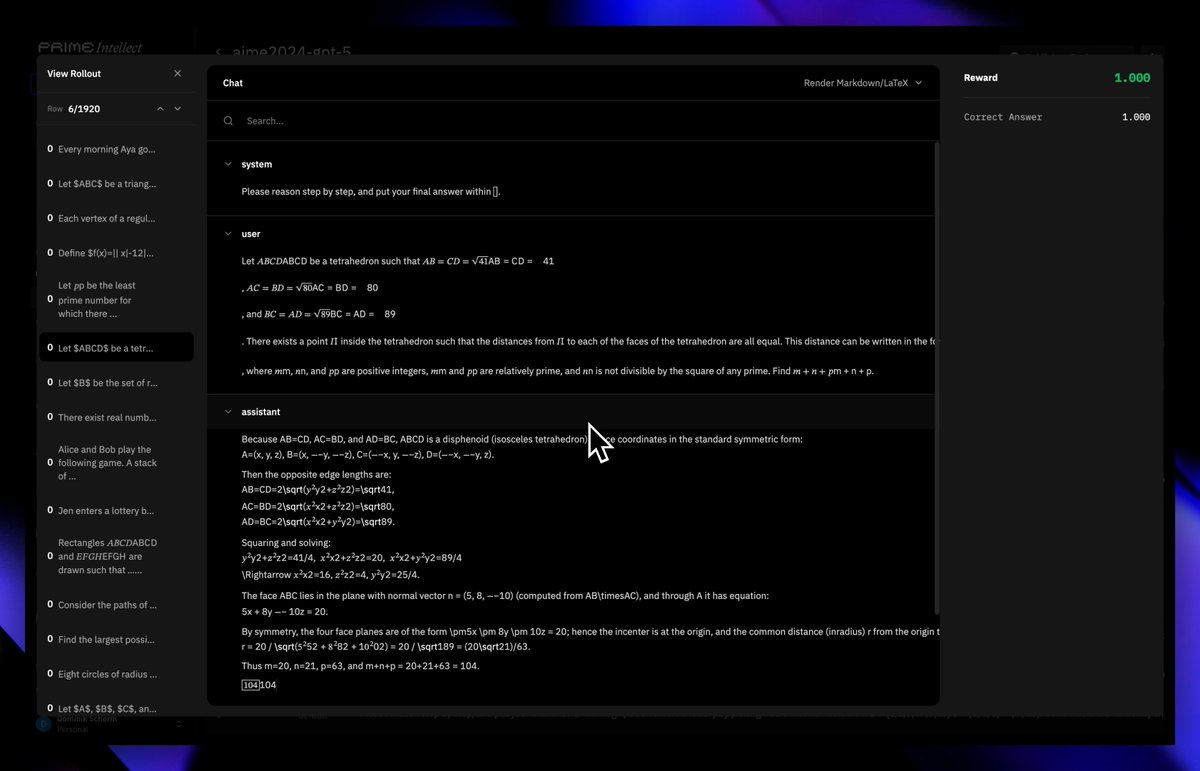Click the View Rollout heading
Viewport: 1200px width, 771px height.
tap(74, 73)
